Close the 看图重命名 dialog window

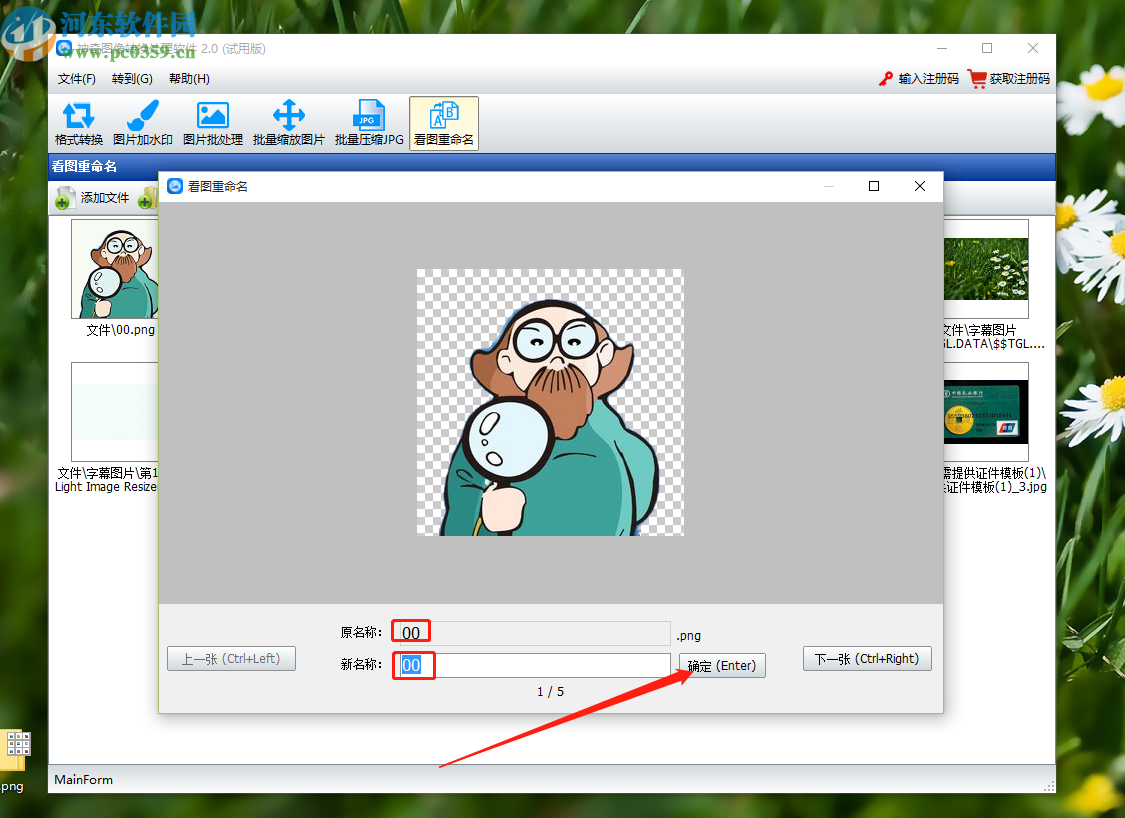[x=920, y=186]
